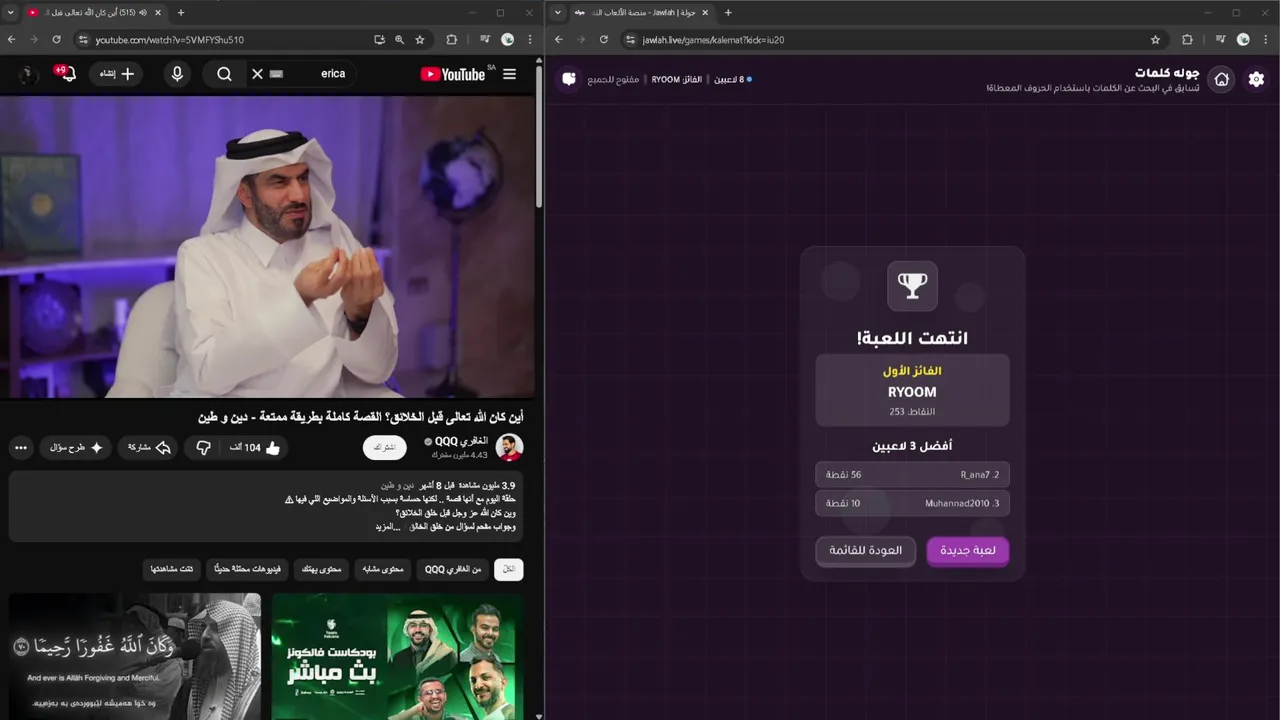
Task: Open Chrome three-dot menu in YouTube window
Action: tap(530, 40)
